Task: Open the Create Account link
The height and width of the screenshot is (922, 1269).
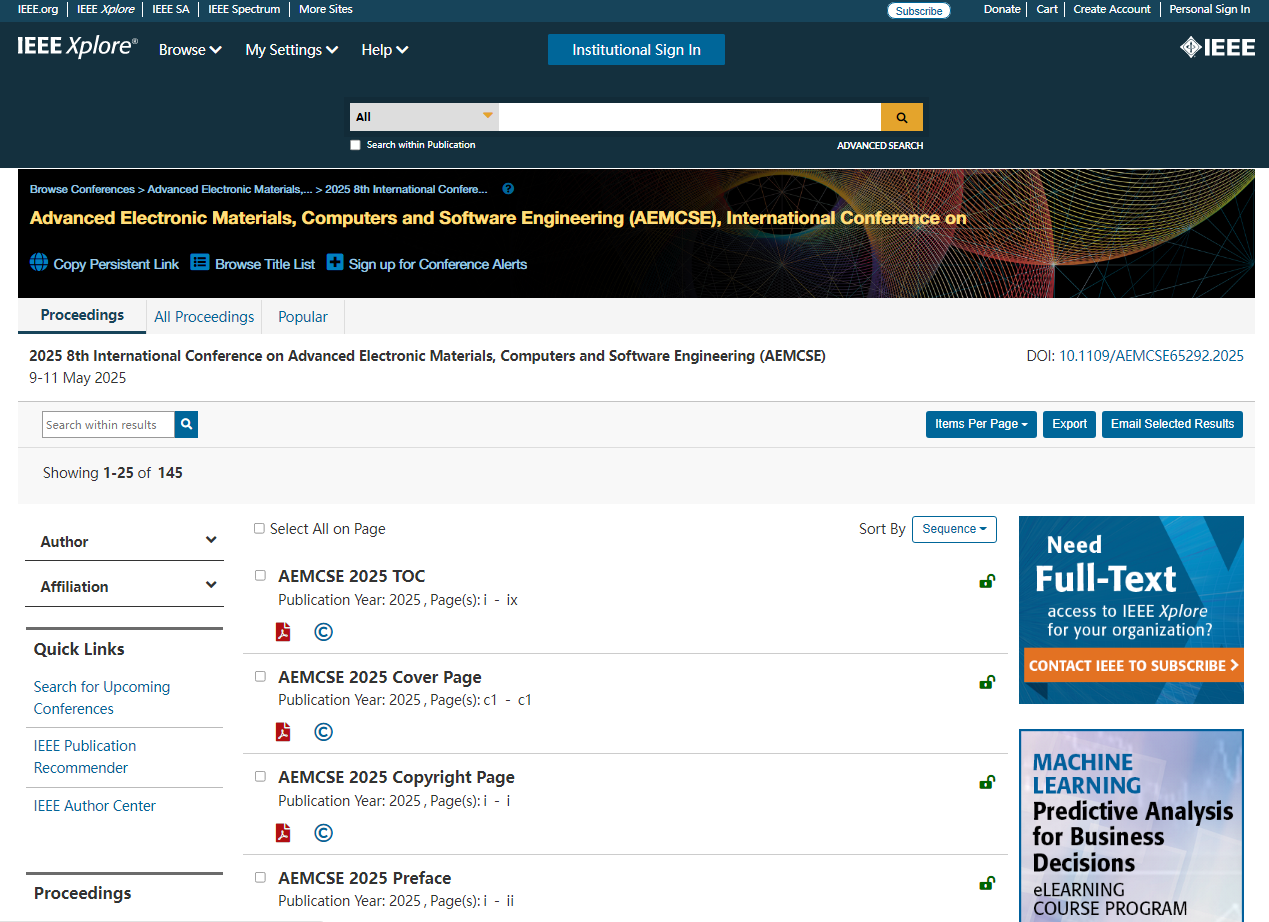Action: coord(1112,9)
